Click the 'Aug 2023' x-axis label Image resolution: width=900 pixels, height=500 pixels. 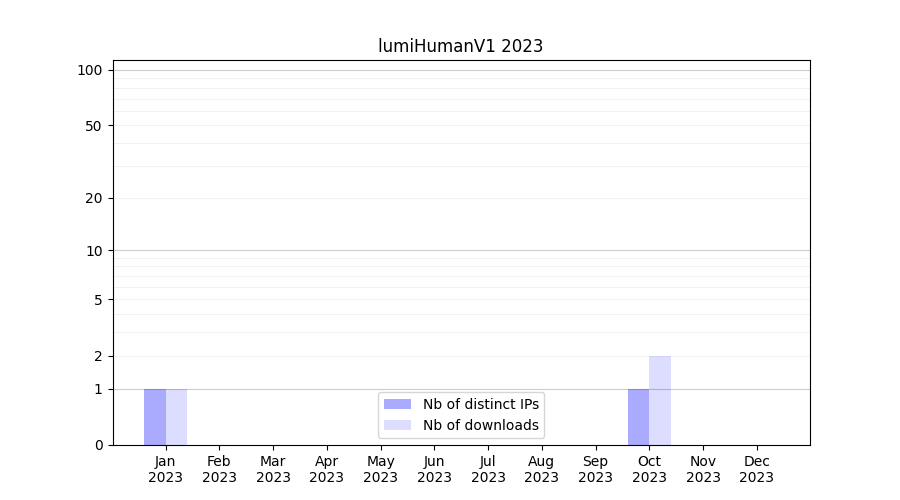click(541, 469)
